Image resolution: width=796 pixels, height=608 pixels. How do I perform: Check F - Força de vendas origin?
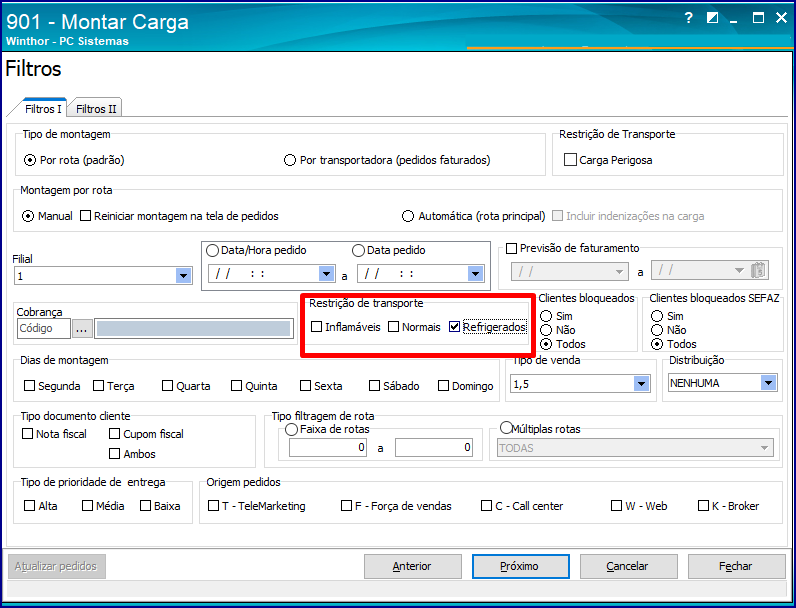pos(346,506)
